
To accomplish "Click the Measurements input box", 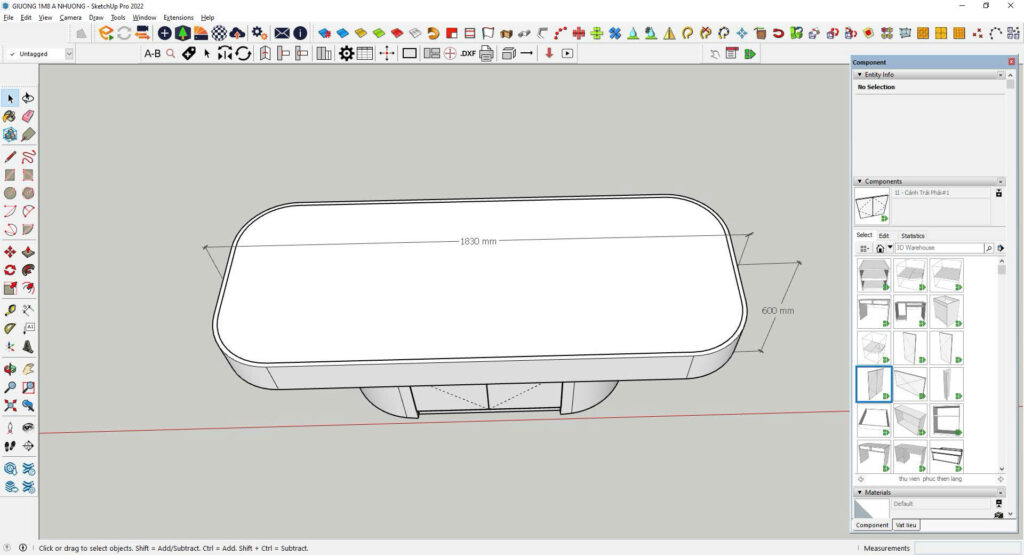I will [x=967, y=548].
